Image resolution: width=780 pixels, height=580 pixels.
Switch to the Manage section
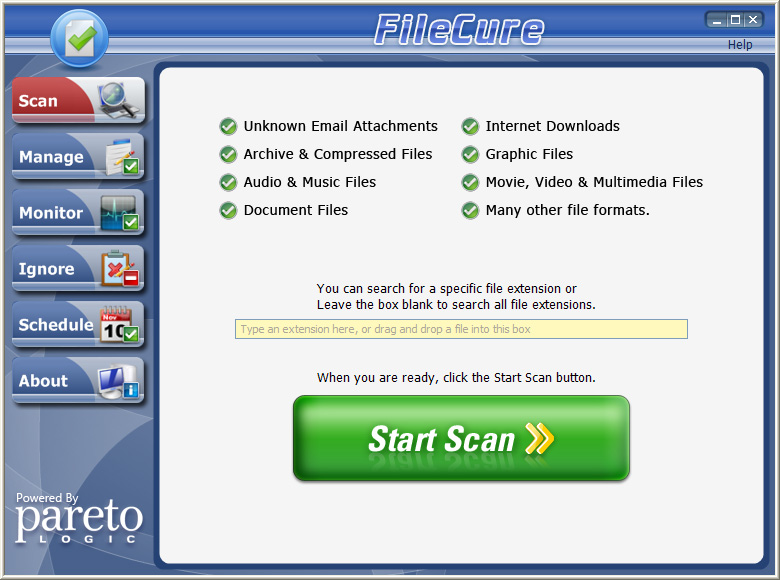(x=78, y=156)
